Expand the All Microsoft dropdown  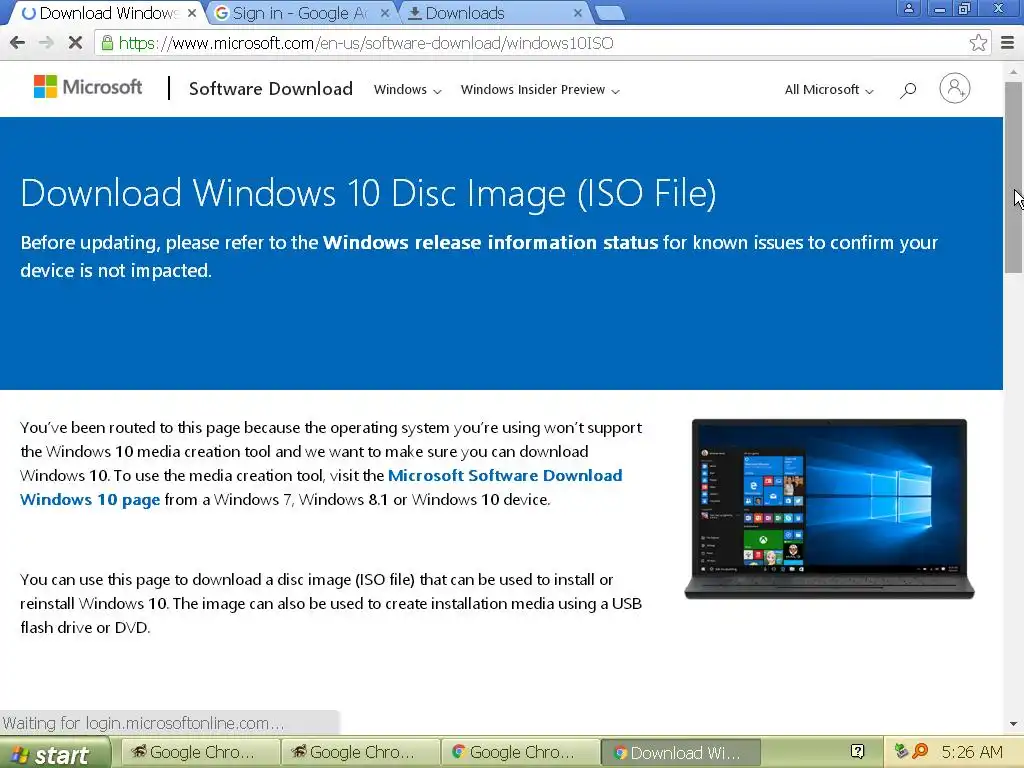[829, 89]
